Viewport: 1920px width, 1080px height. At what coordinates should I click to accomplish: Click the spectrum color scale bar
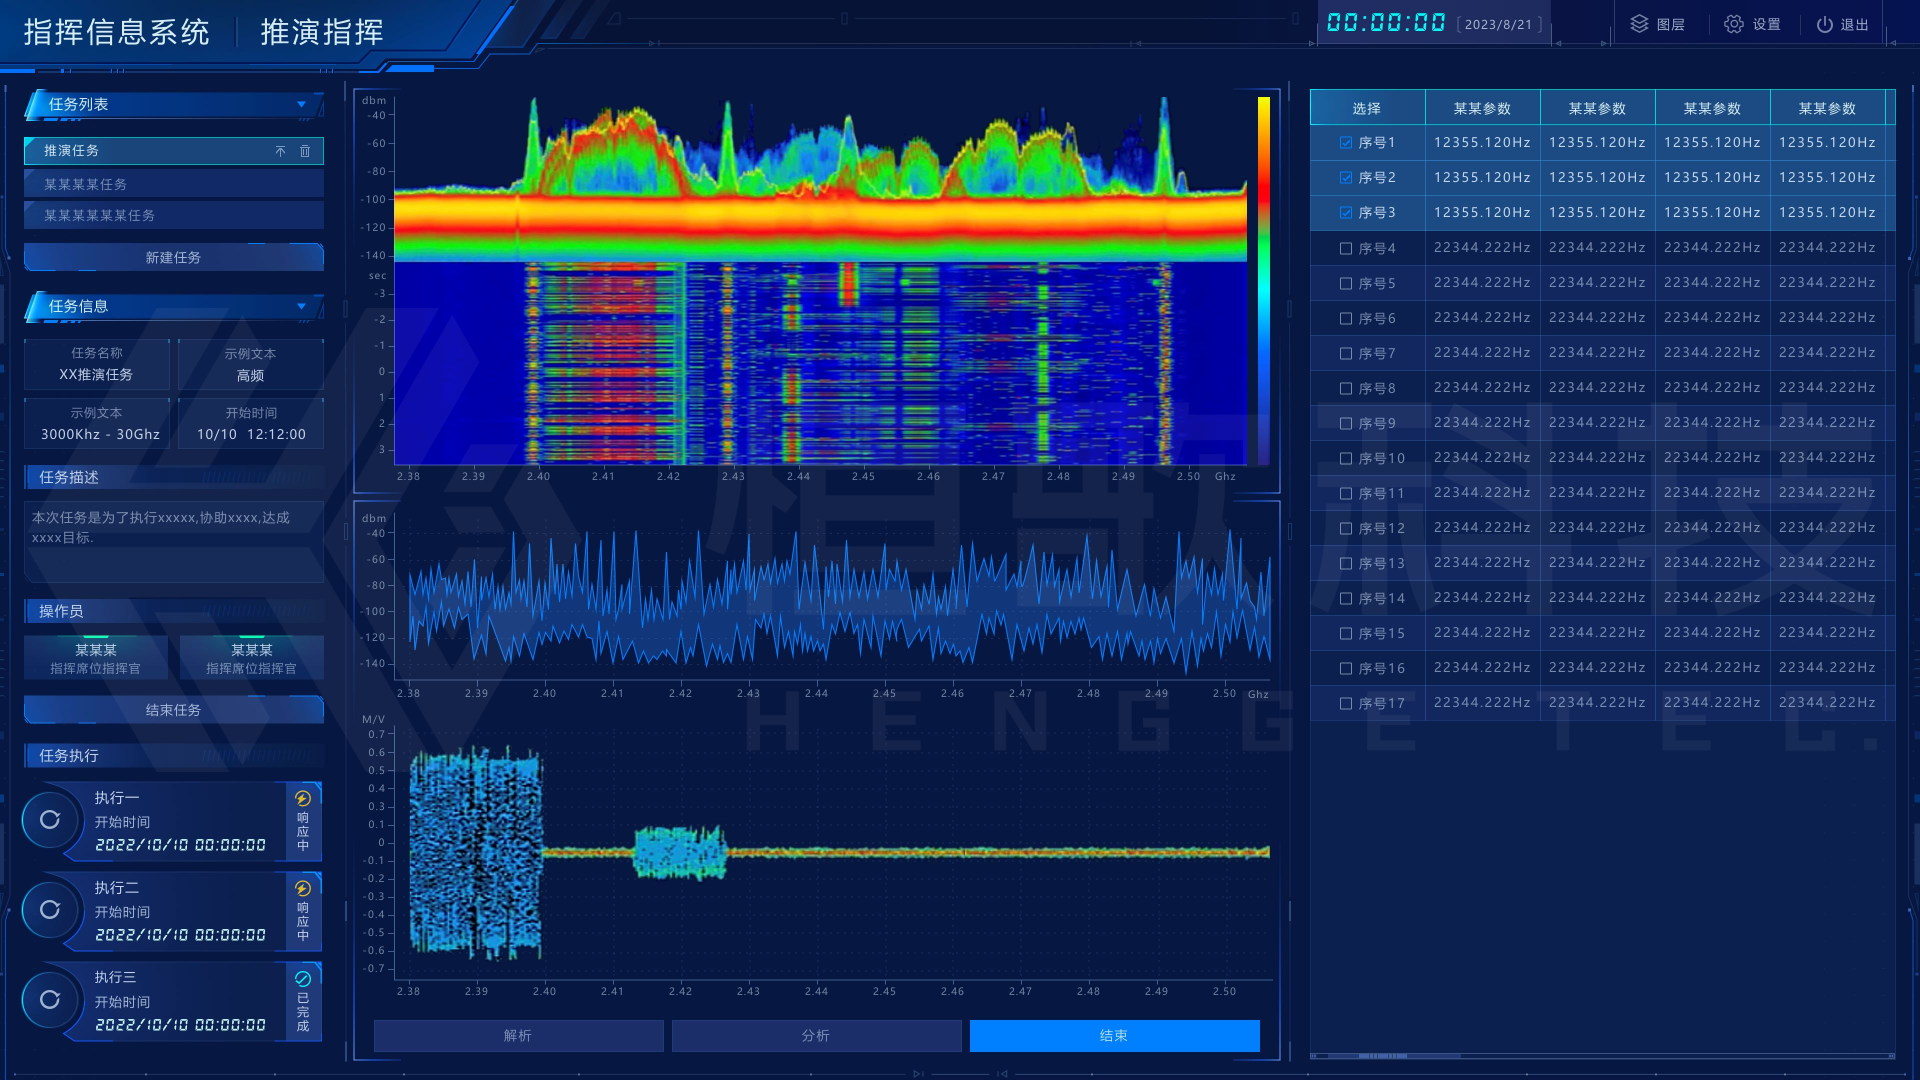point(1264,280)
